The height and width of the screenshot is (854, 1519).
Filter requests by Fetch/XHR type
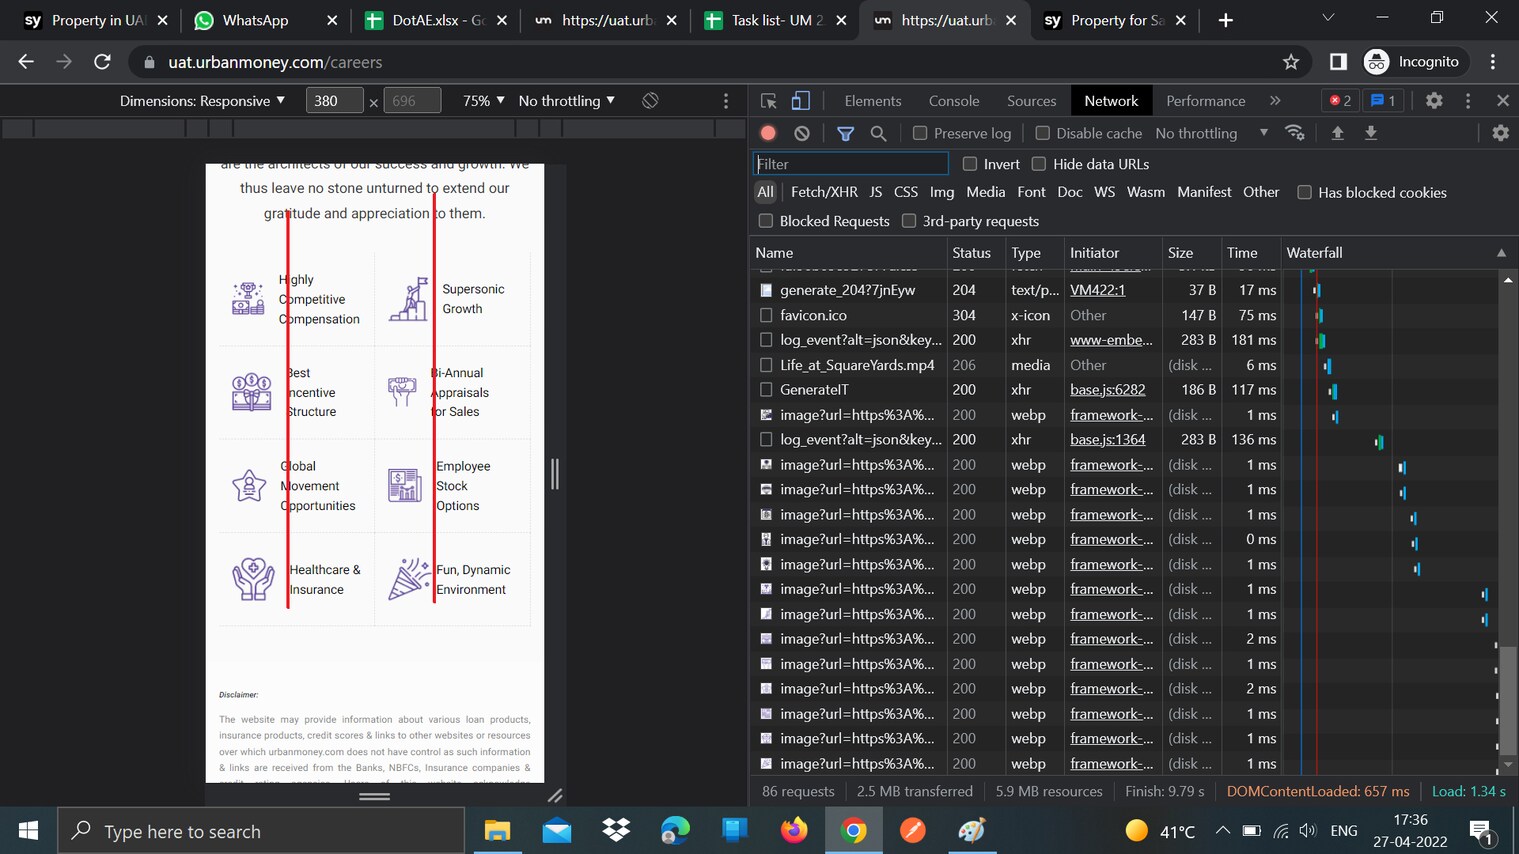(823, 192)
